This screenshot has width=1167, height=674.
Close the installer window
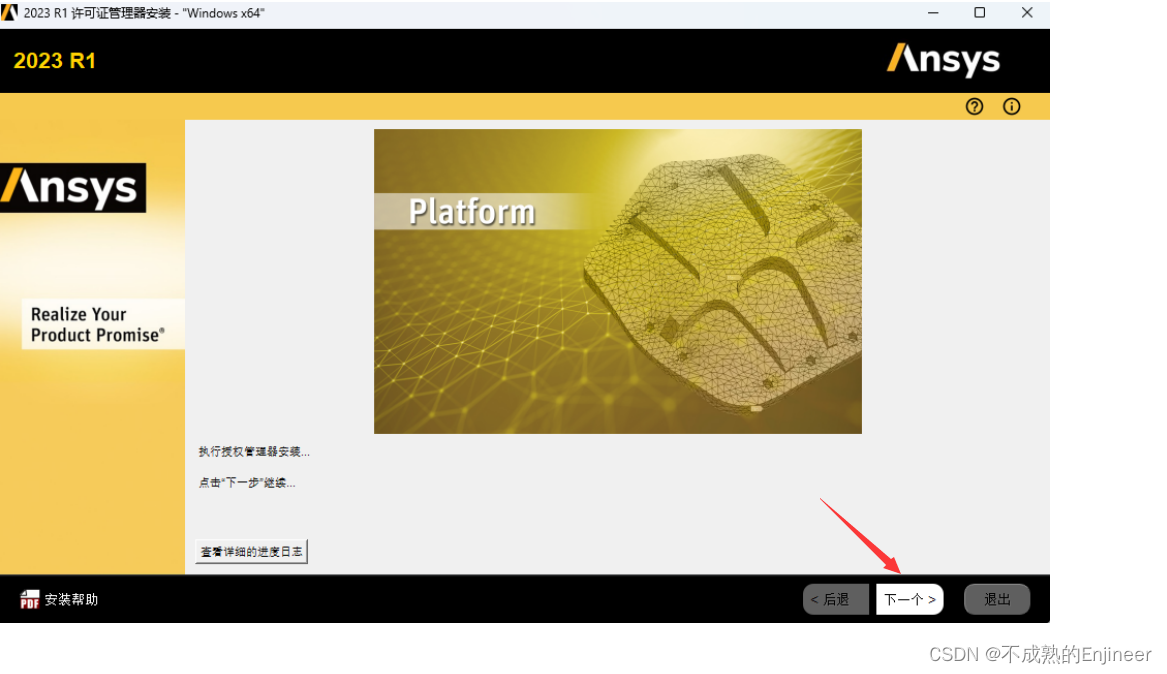tap(1027, 13)
